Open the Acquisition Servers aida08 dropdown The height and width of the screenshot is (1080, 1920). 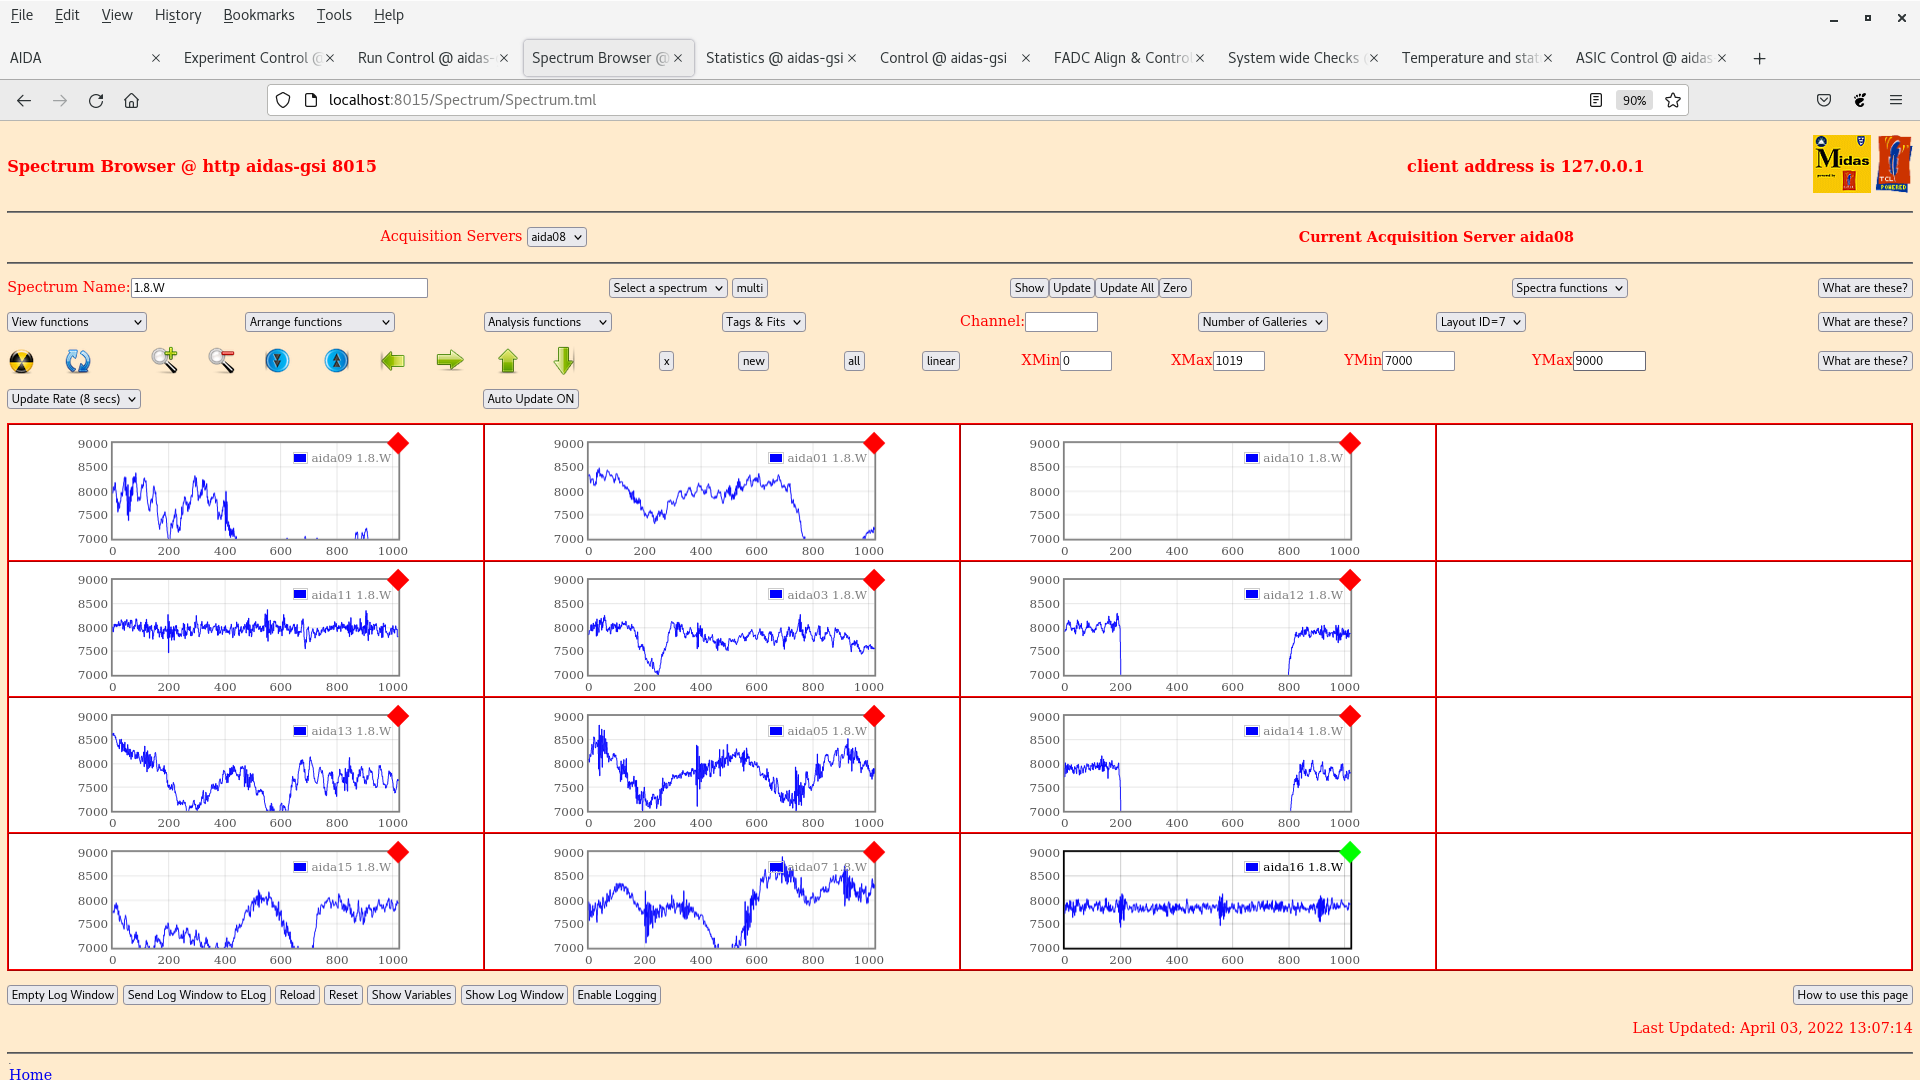(556, 237)
